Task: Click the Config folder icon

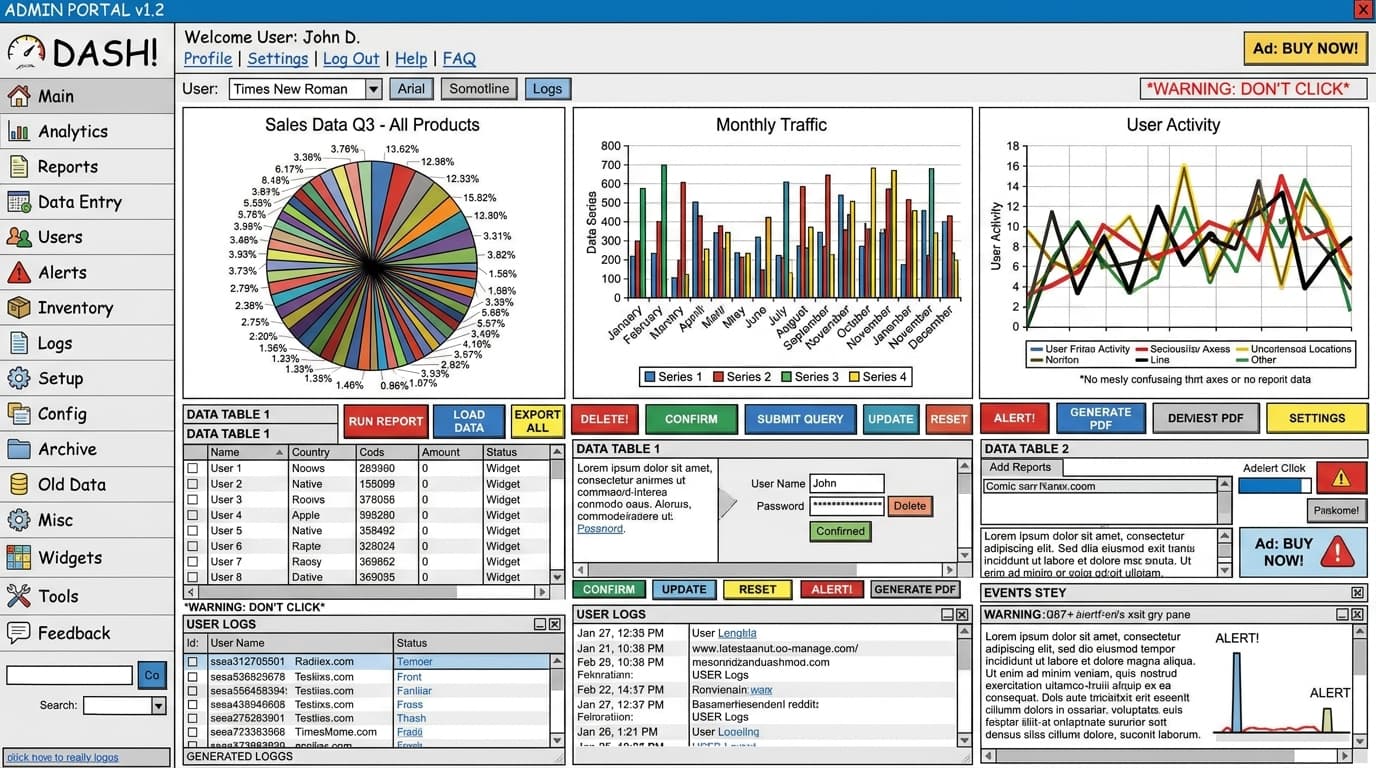Action: click(18, 413)
